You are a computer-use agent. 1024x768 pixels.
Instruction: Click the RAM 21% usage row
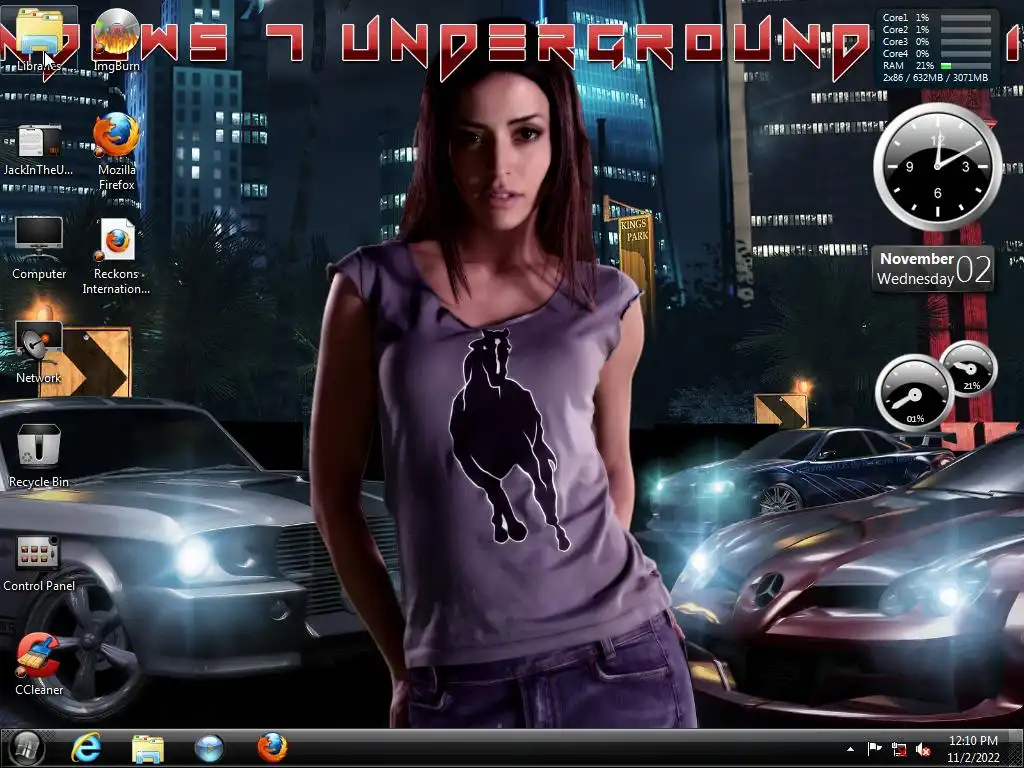(936, 65)
